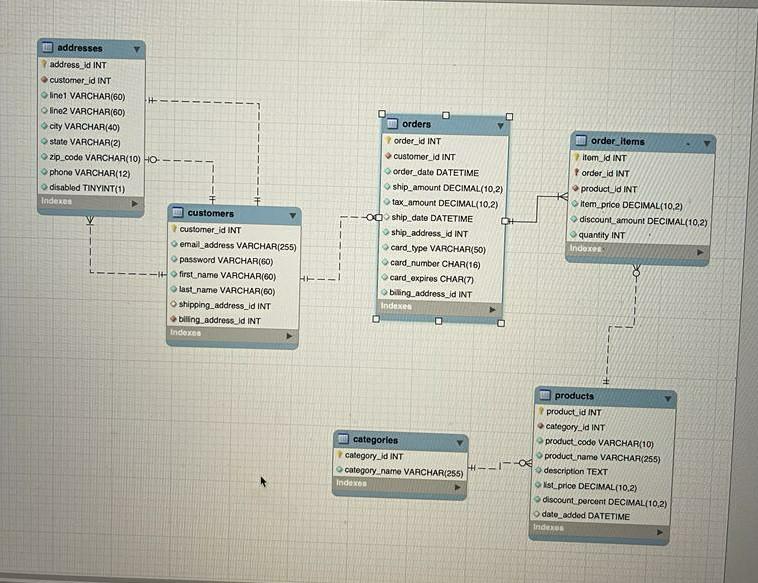This screenshot has height=583, width=758.
Task: Click order_id key icon in orders table
Action: point(388,140)
